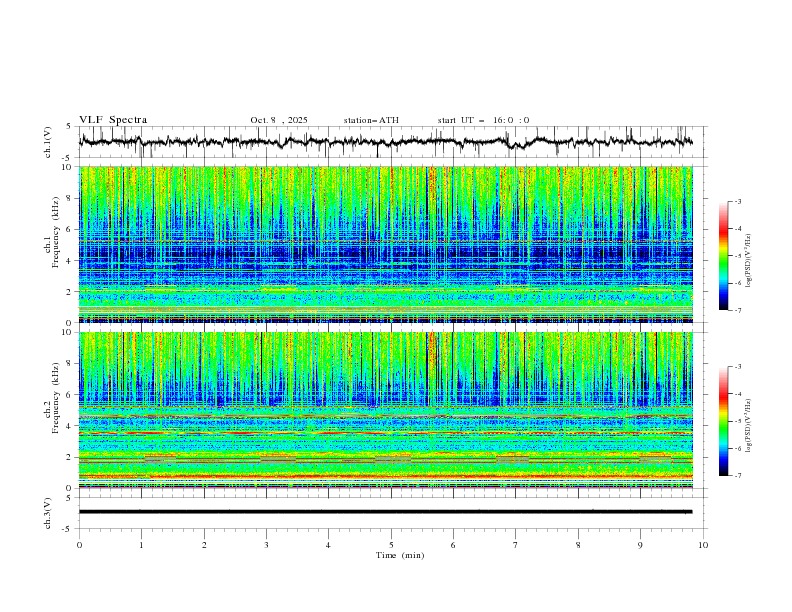Click tick label "7" on the Time axis
This screenshot has width=792, height=612.
point(516,545)
